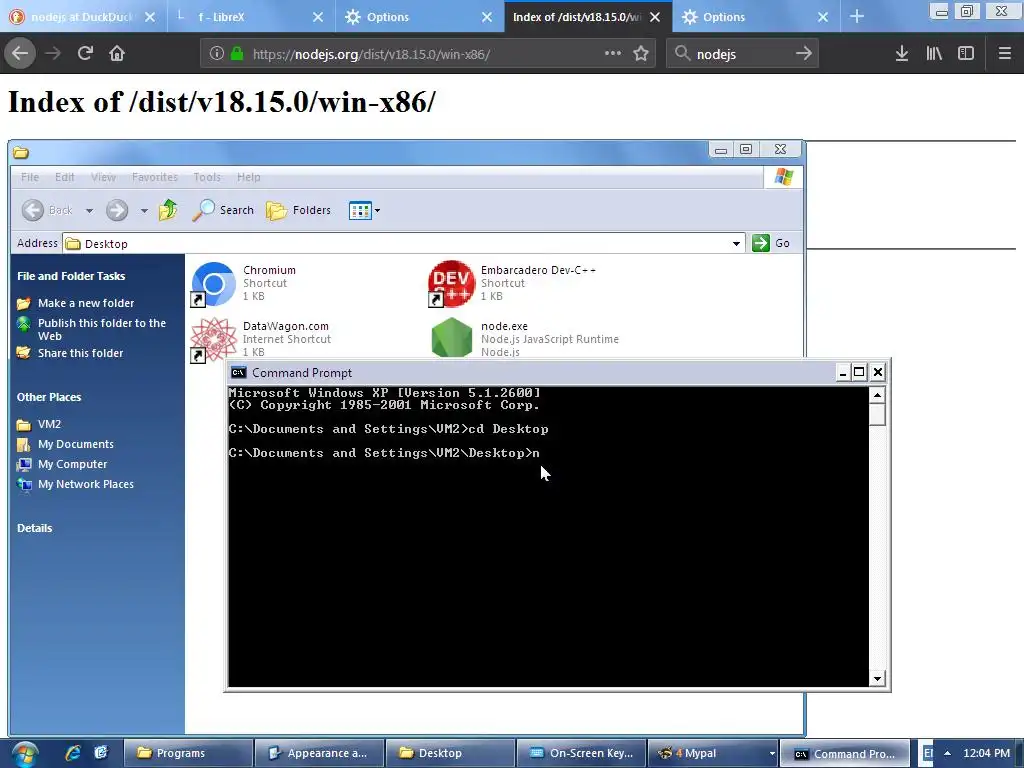Show site information icon in address bar
Viewport: 1024px width, 768px height.
point(217,54)
